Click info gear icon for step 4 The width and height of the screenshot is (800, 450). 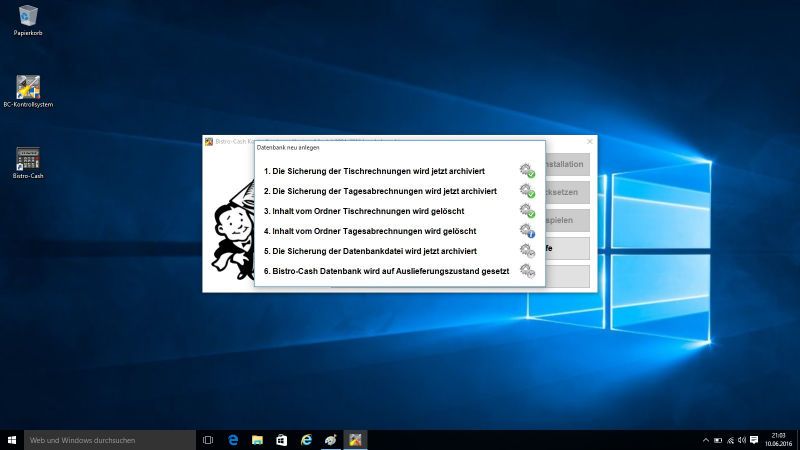pos(527,231)
